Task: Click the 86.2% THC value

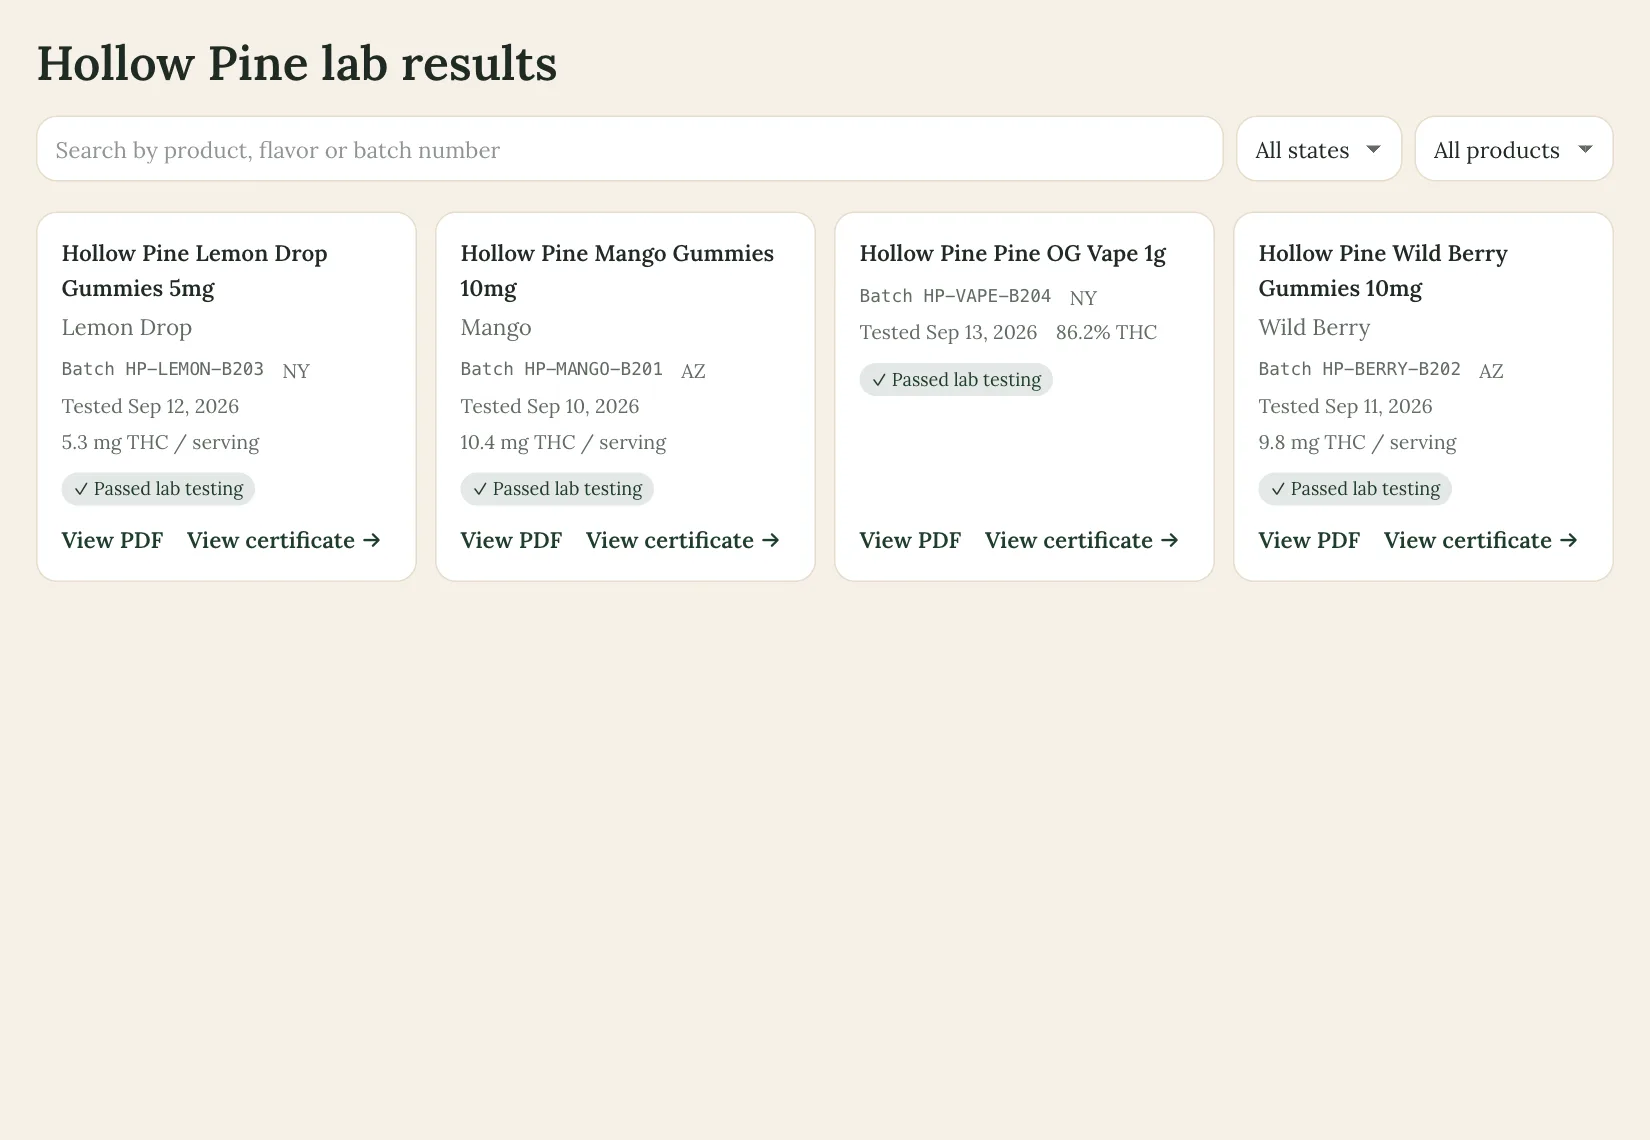Action: point(1106,332)
